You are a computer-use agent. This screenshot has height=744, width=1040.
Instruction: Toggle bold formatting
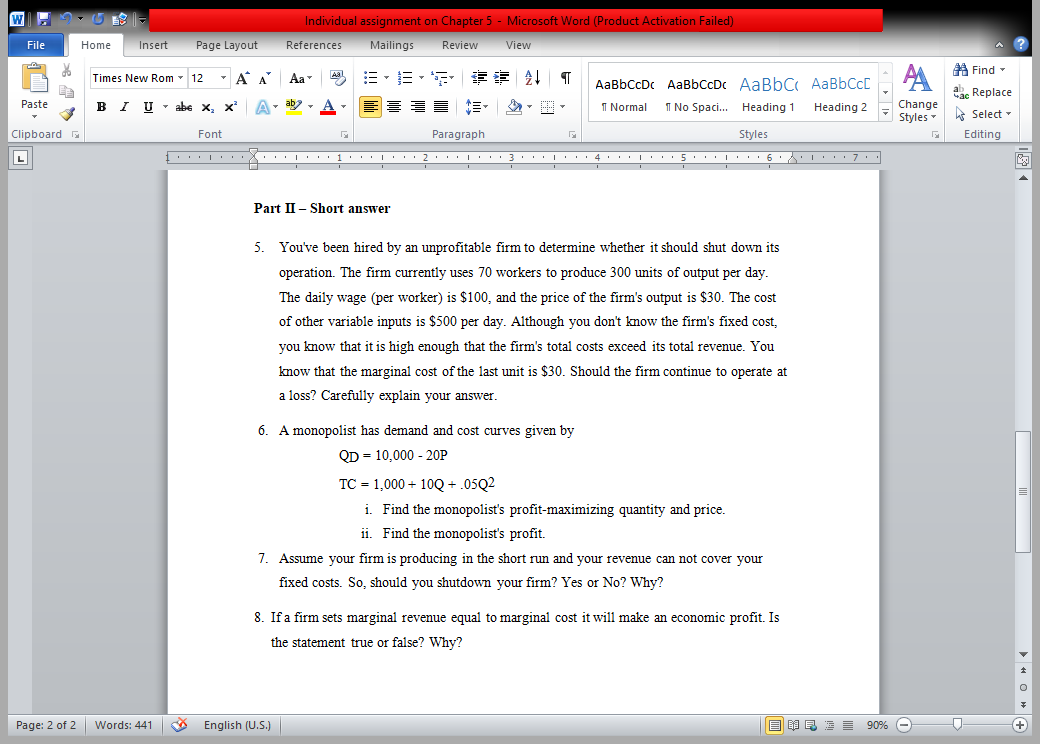101,106
